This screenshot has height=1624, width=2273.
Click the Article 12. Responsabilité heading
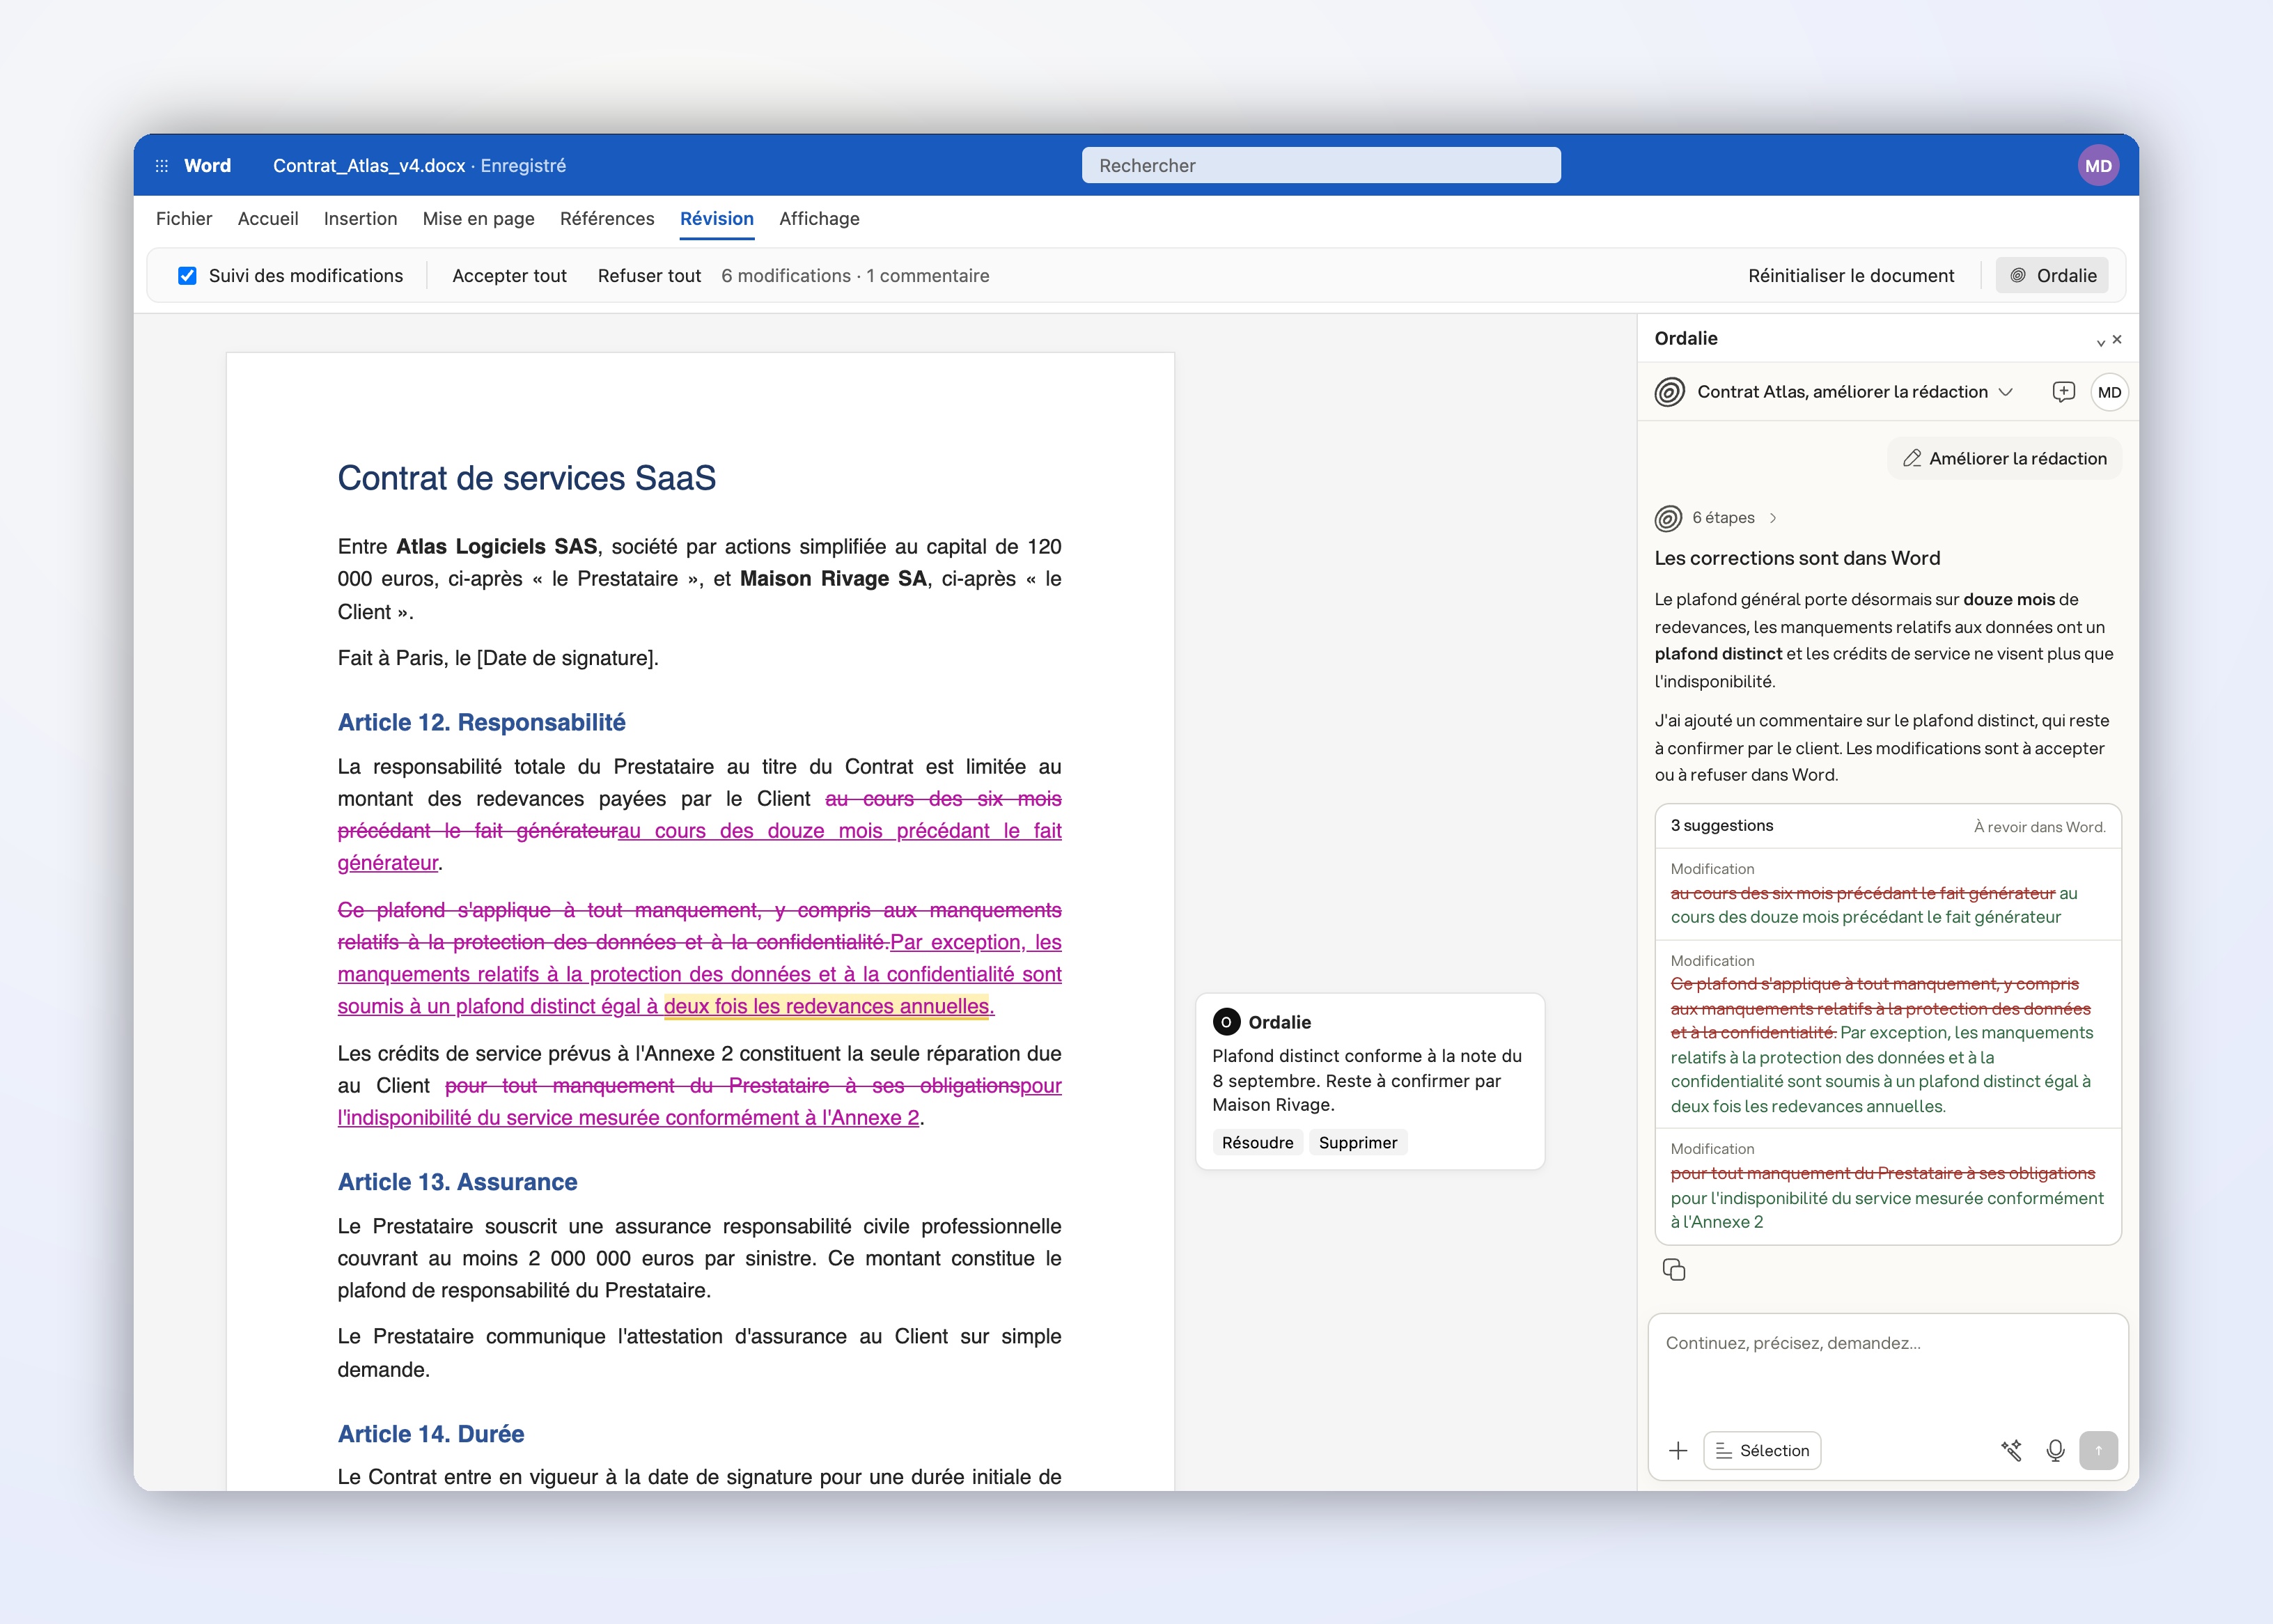pos(481,722)
